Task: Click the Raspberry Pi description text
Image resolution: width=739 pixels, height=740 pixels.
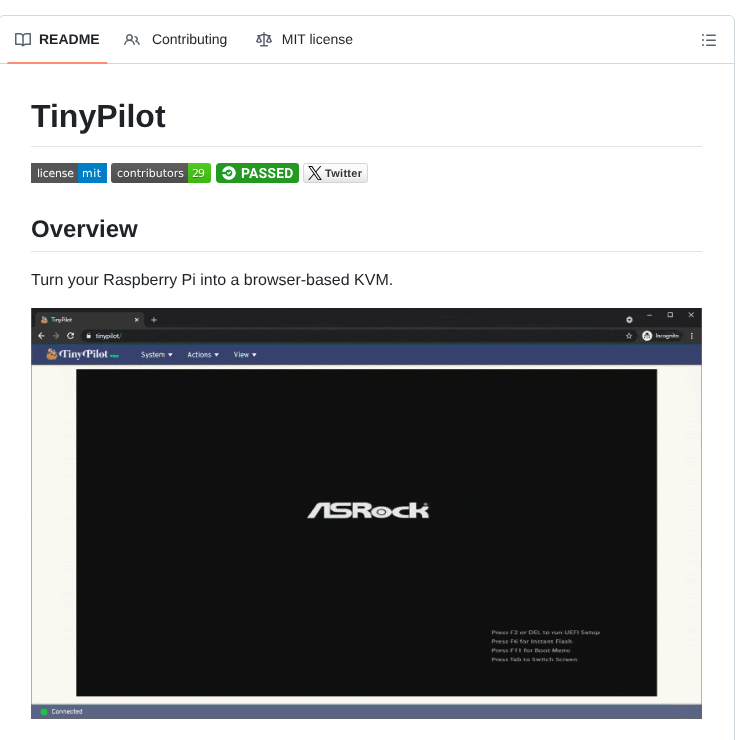Action: coord(212,280)
